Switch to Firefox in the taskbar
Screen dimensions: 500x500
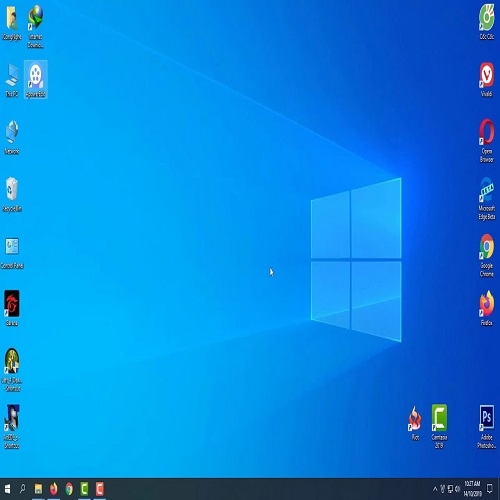click(53, 489)
